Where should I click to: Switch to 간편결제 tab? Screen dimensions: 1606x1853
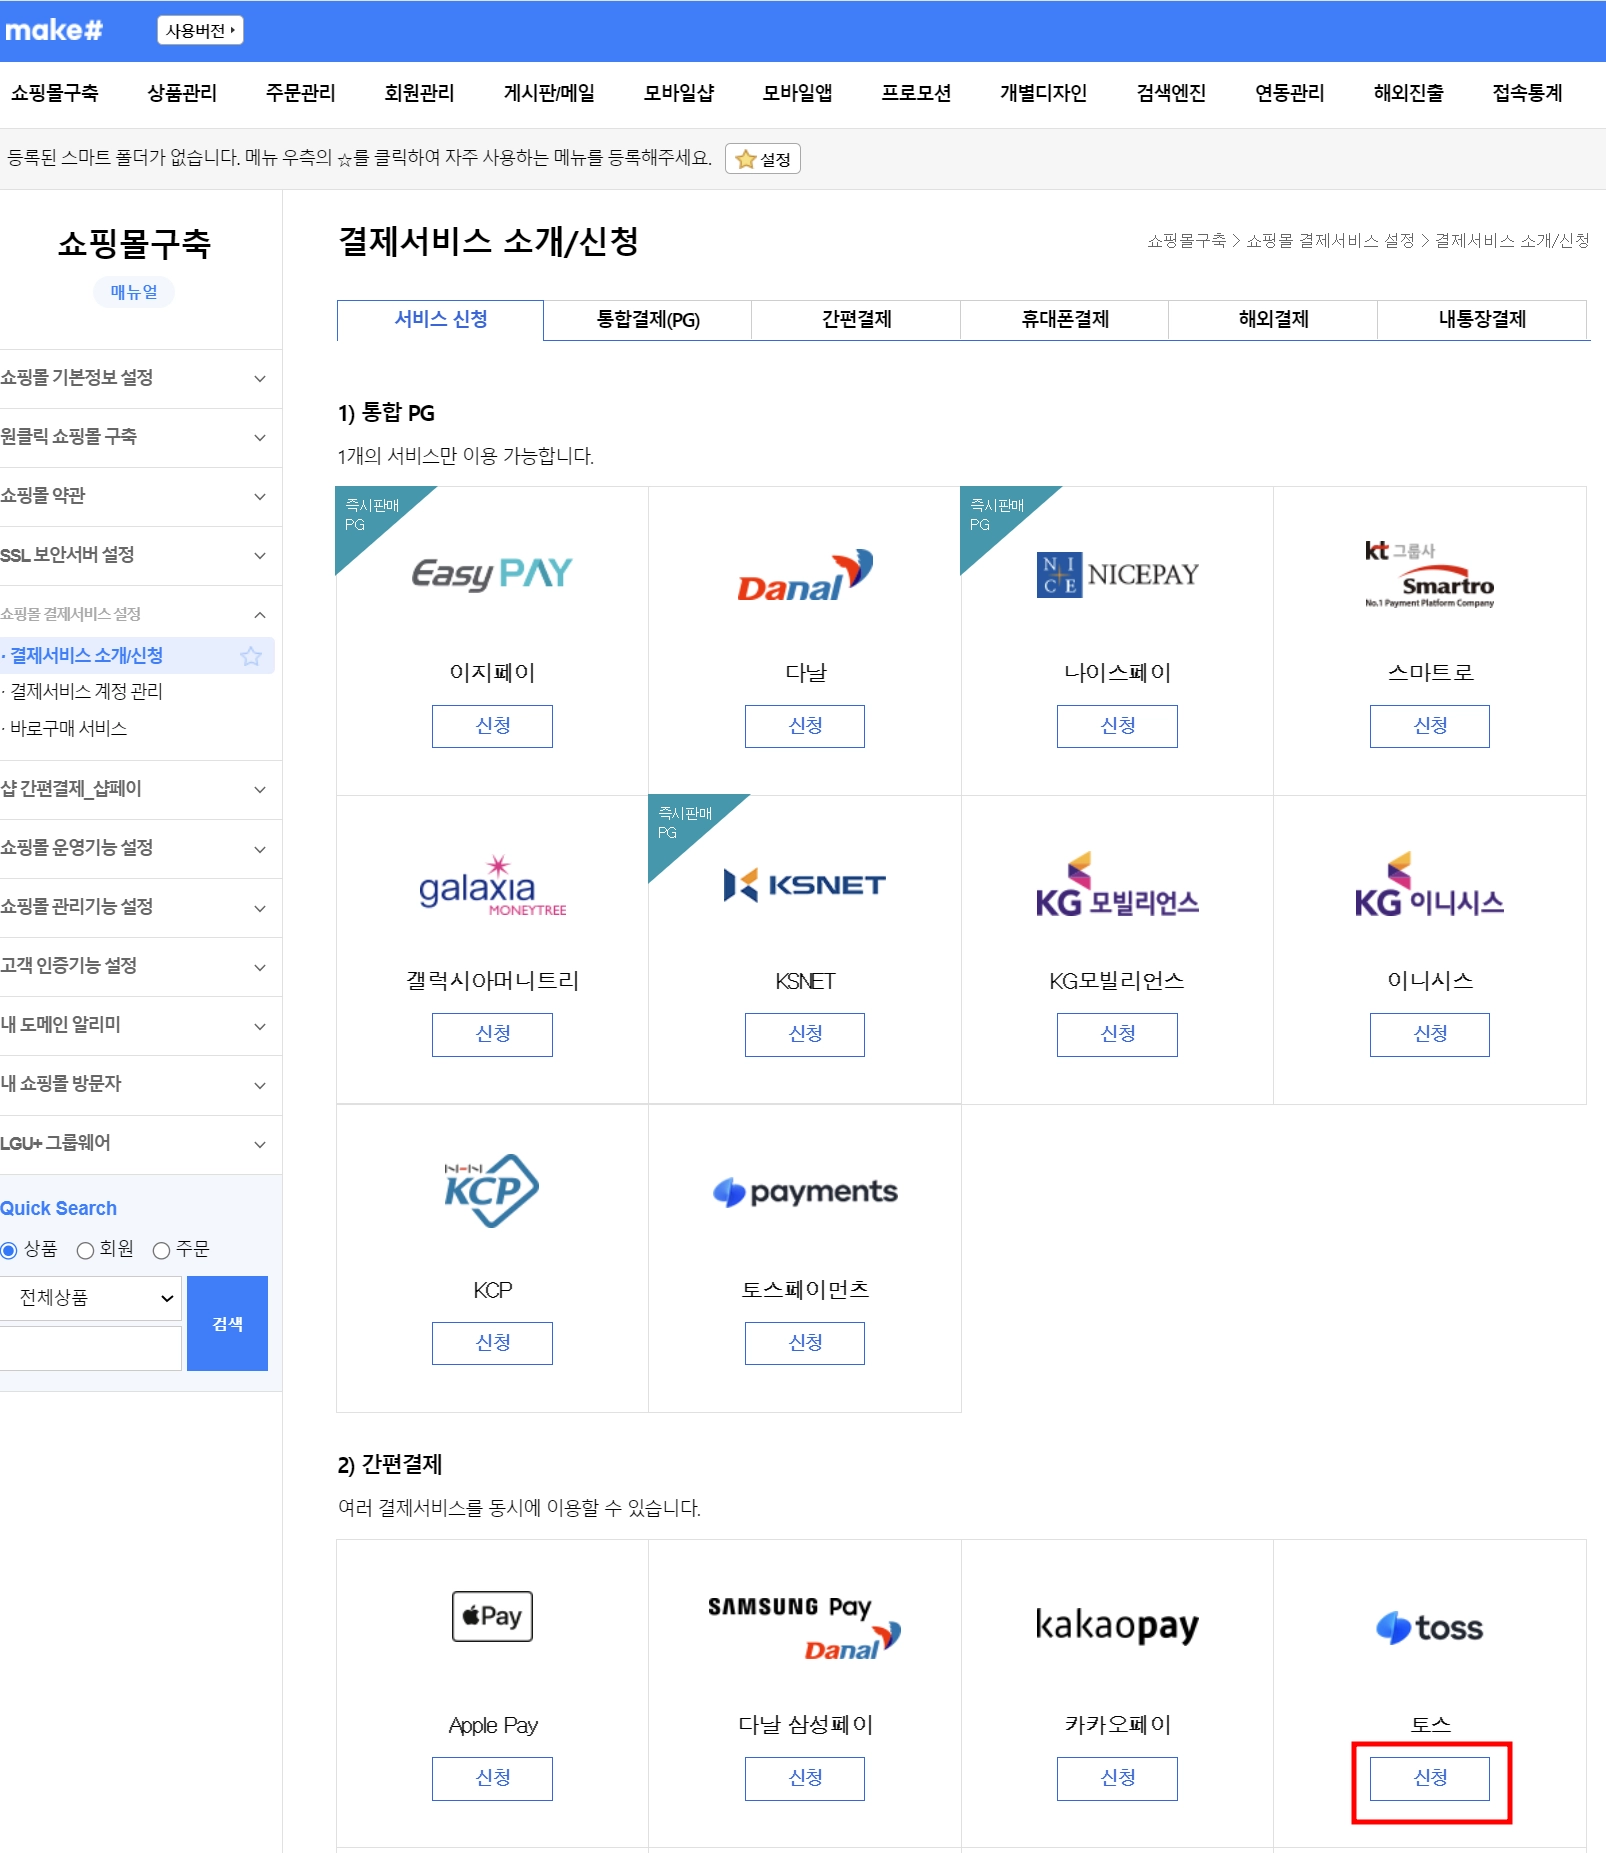point(856,320)
